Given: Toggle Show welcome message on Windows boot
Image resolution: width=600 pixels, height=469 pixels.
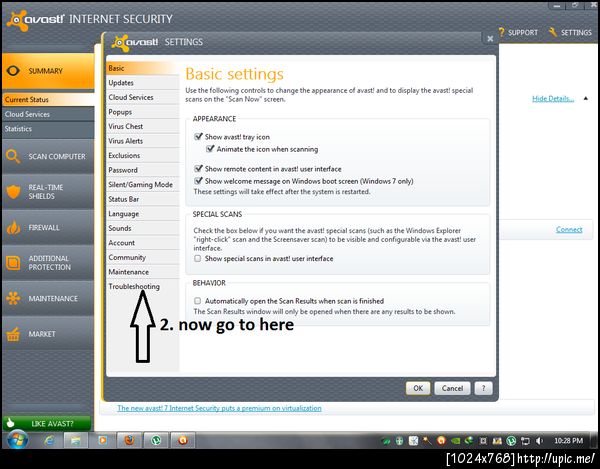Looking at the screenshot, I should 198,181.
